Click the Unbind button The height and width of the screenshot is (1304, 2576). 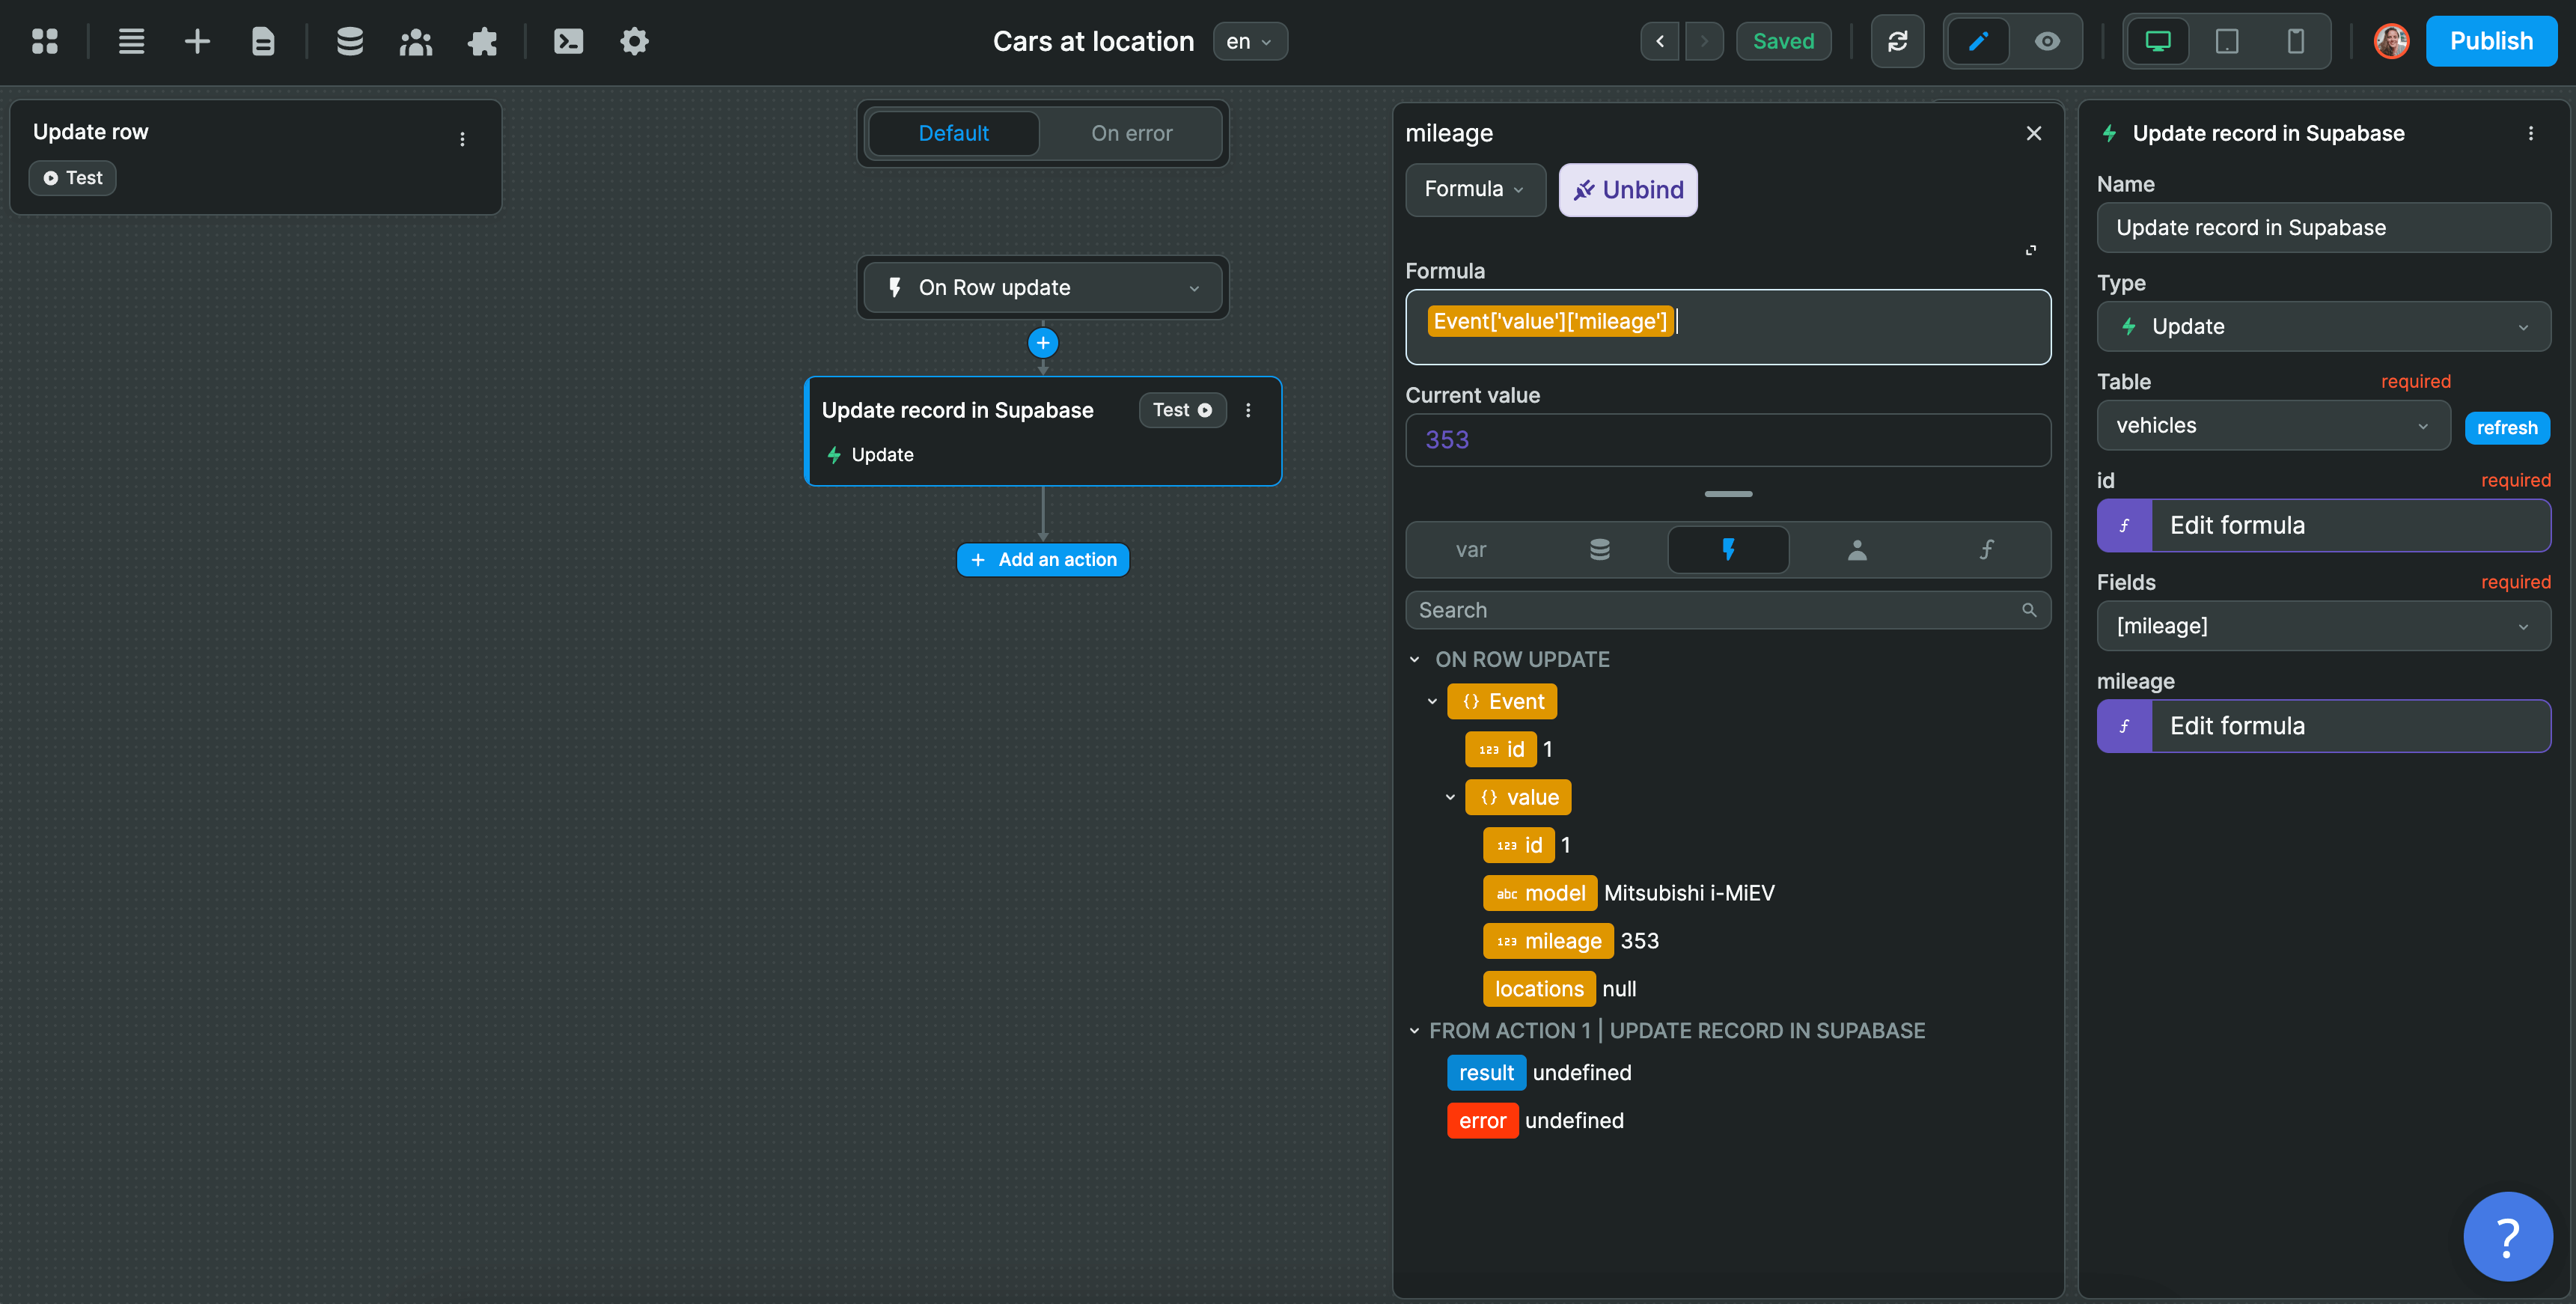[x=1627, y=189]
